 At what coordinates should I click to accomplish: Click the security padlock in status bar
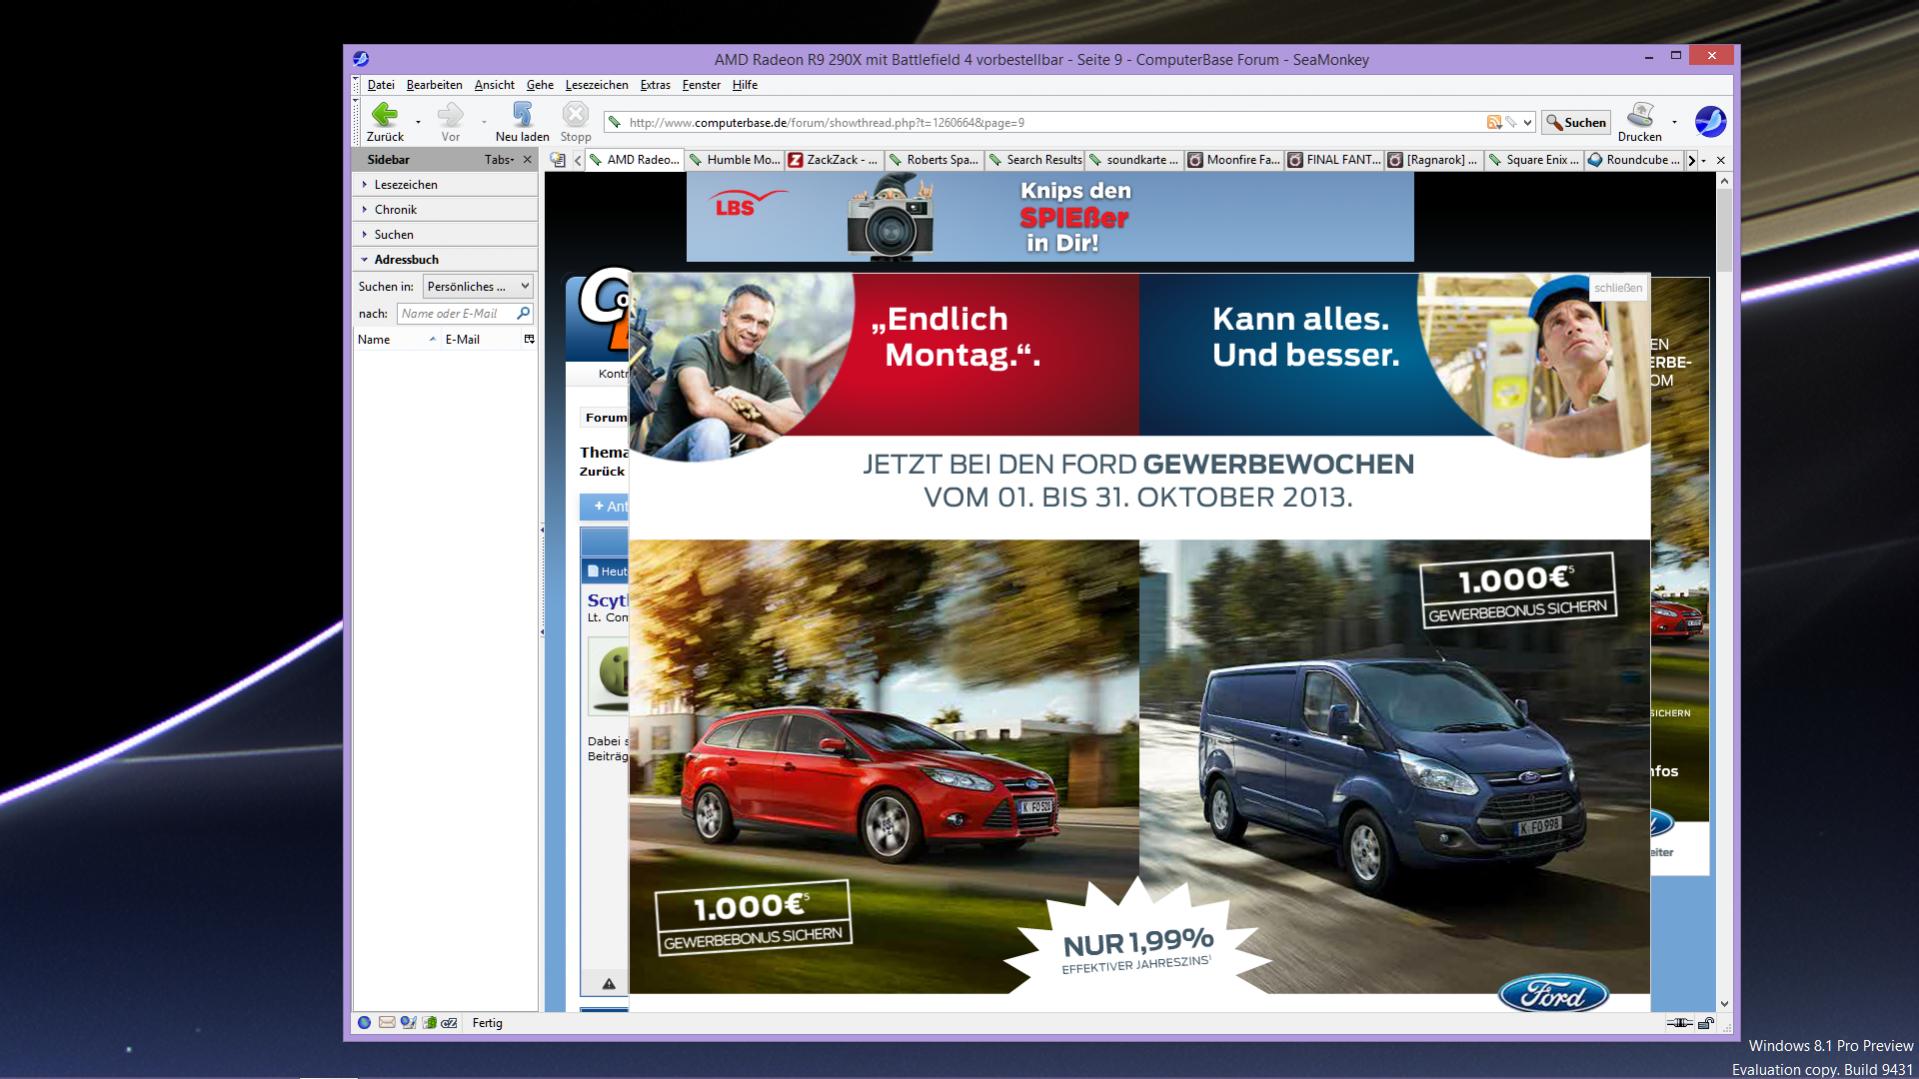click(1706, 1023)
